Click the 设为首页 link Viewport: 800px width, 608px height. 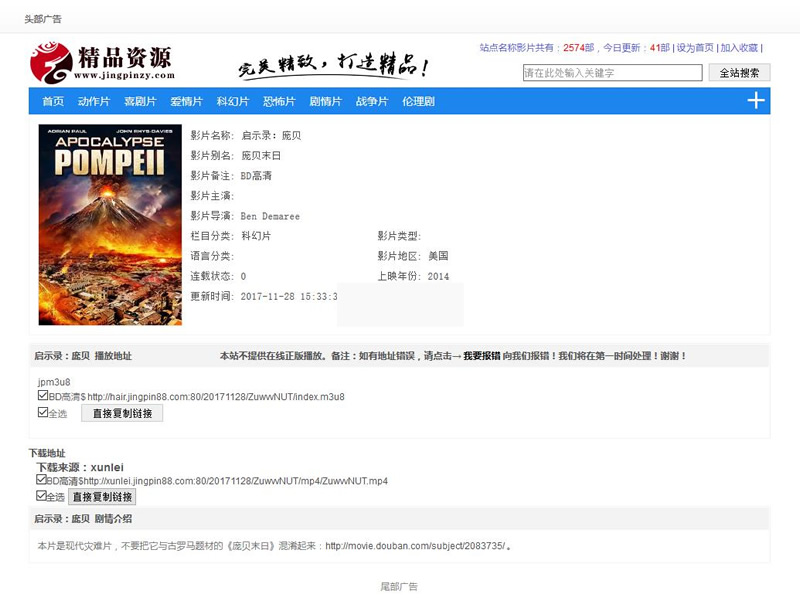(695, 47)
